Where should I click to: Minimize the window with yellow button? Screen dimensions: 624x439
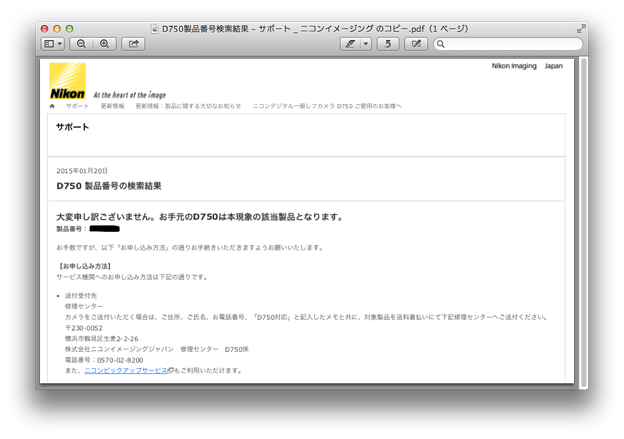(57, 29)
